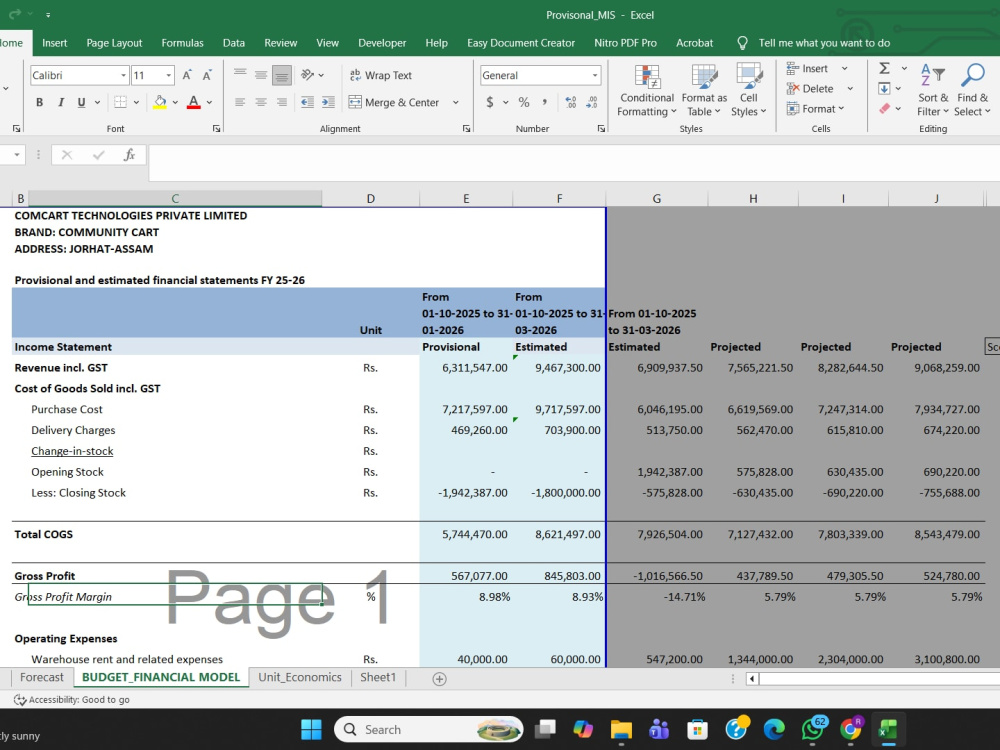
Task: Click the Windows taskbar Search box
Action: click(428, 729)
